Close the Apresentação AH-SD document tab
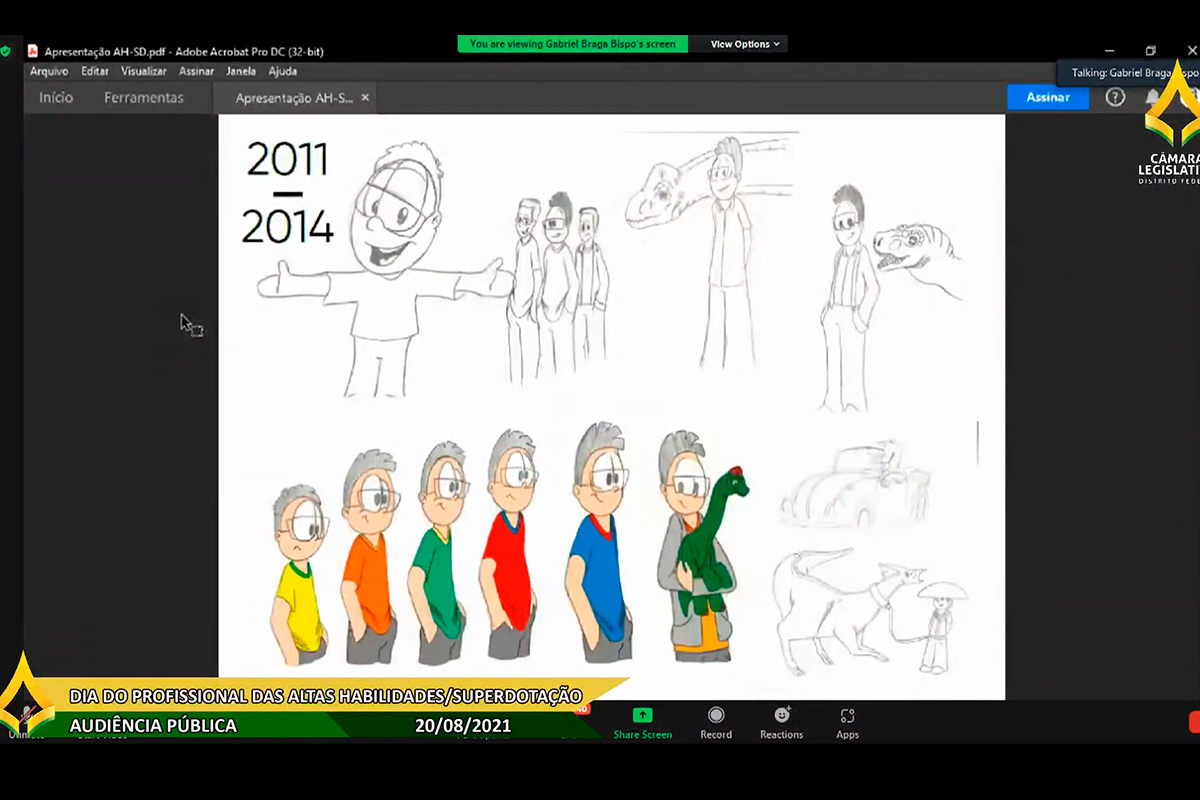 tap(365, 98)
